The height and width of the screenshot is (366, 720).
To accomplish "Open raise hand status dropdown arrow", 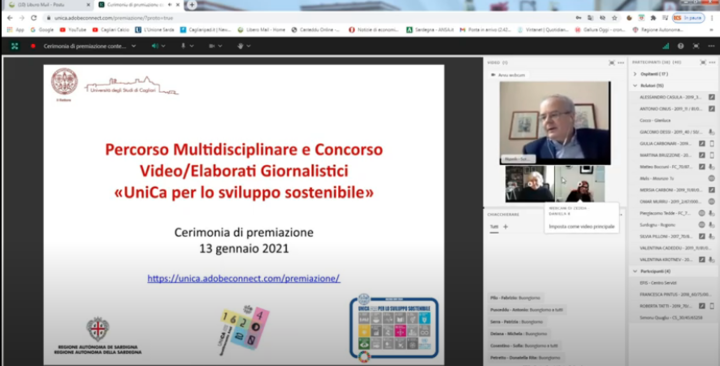I will tap(248, 46).
